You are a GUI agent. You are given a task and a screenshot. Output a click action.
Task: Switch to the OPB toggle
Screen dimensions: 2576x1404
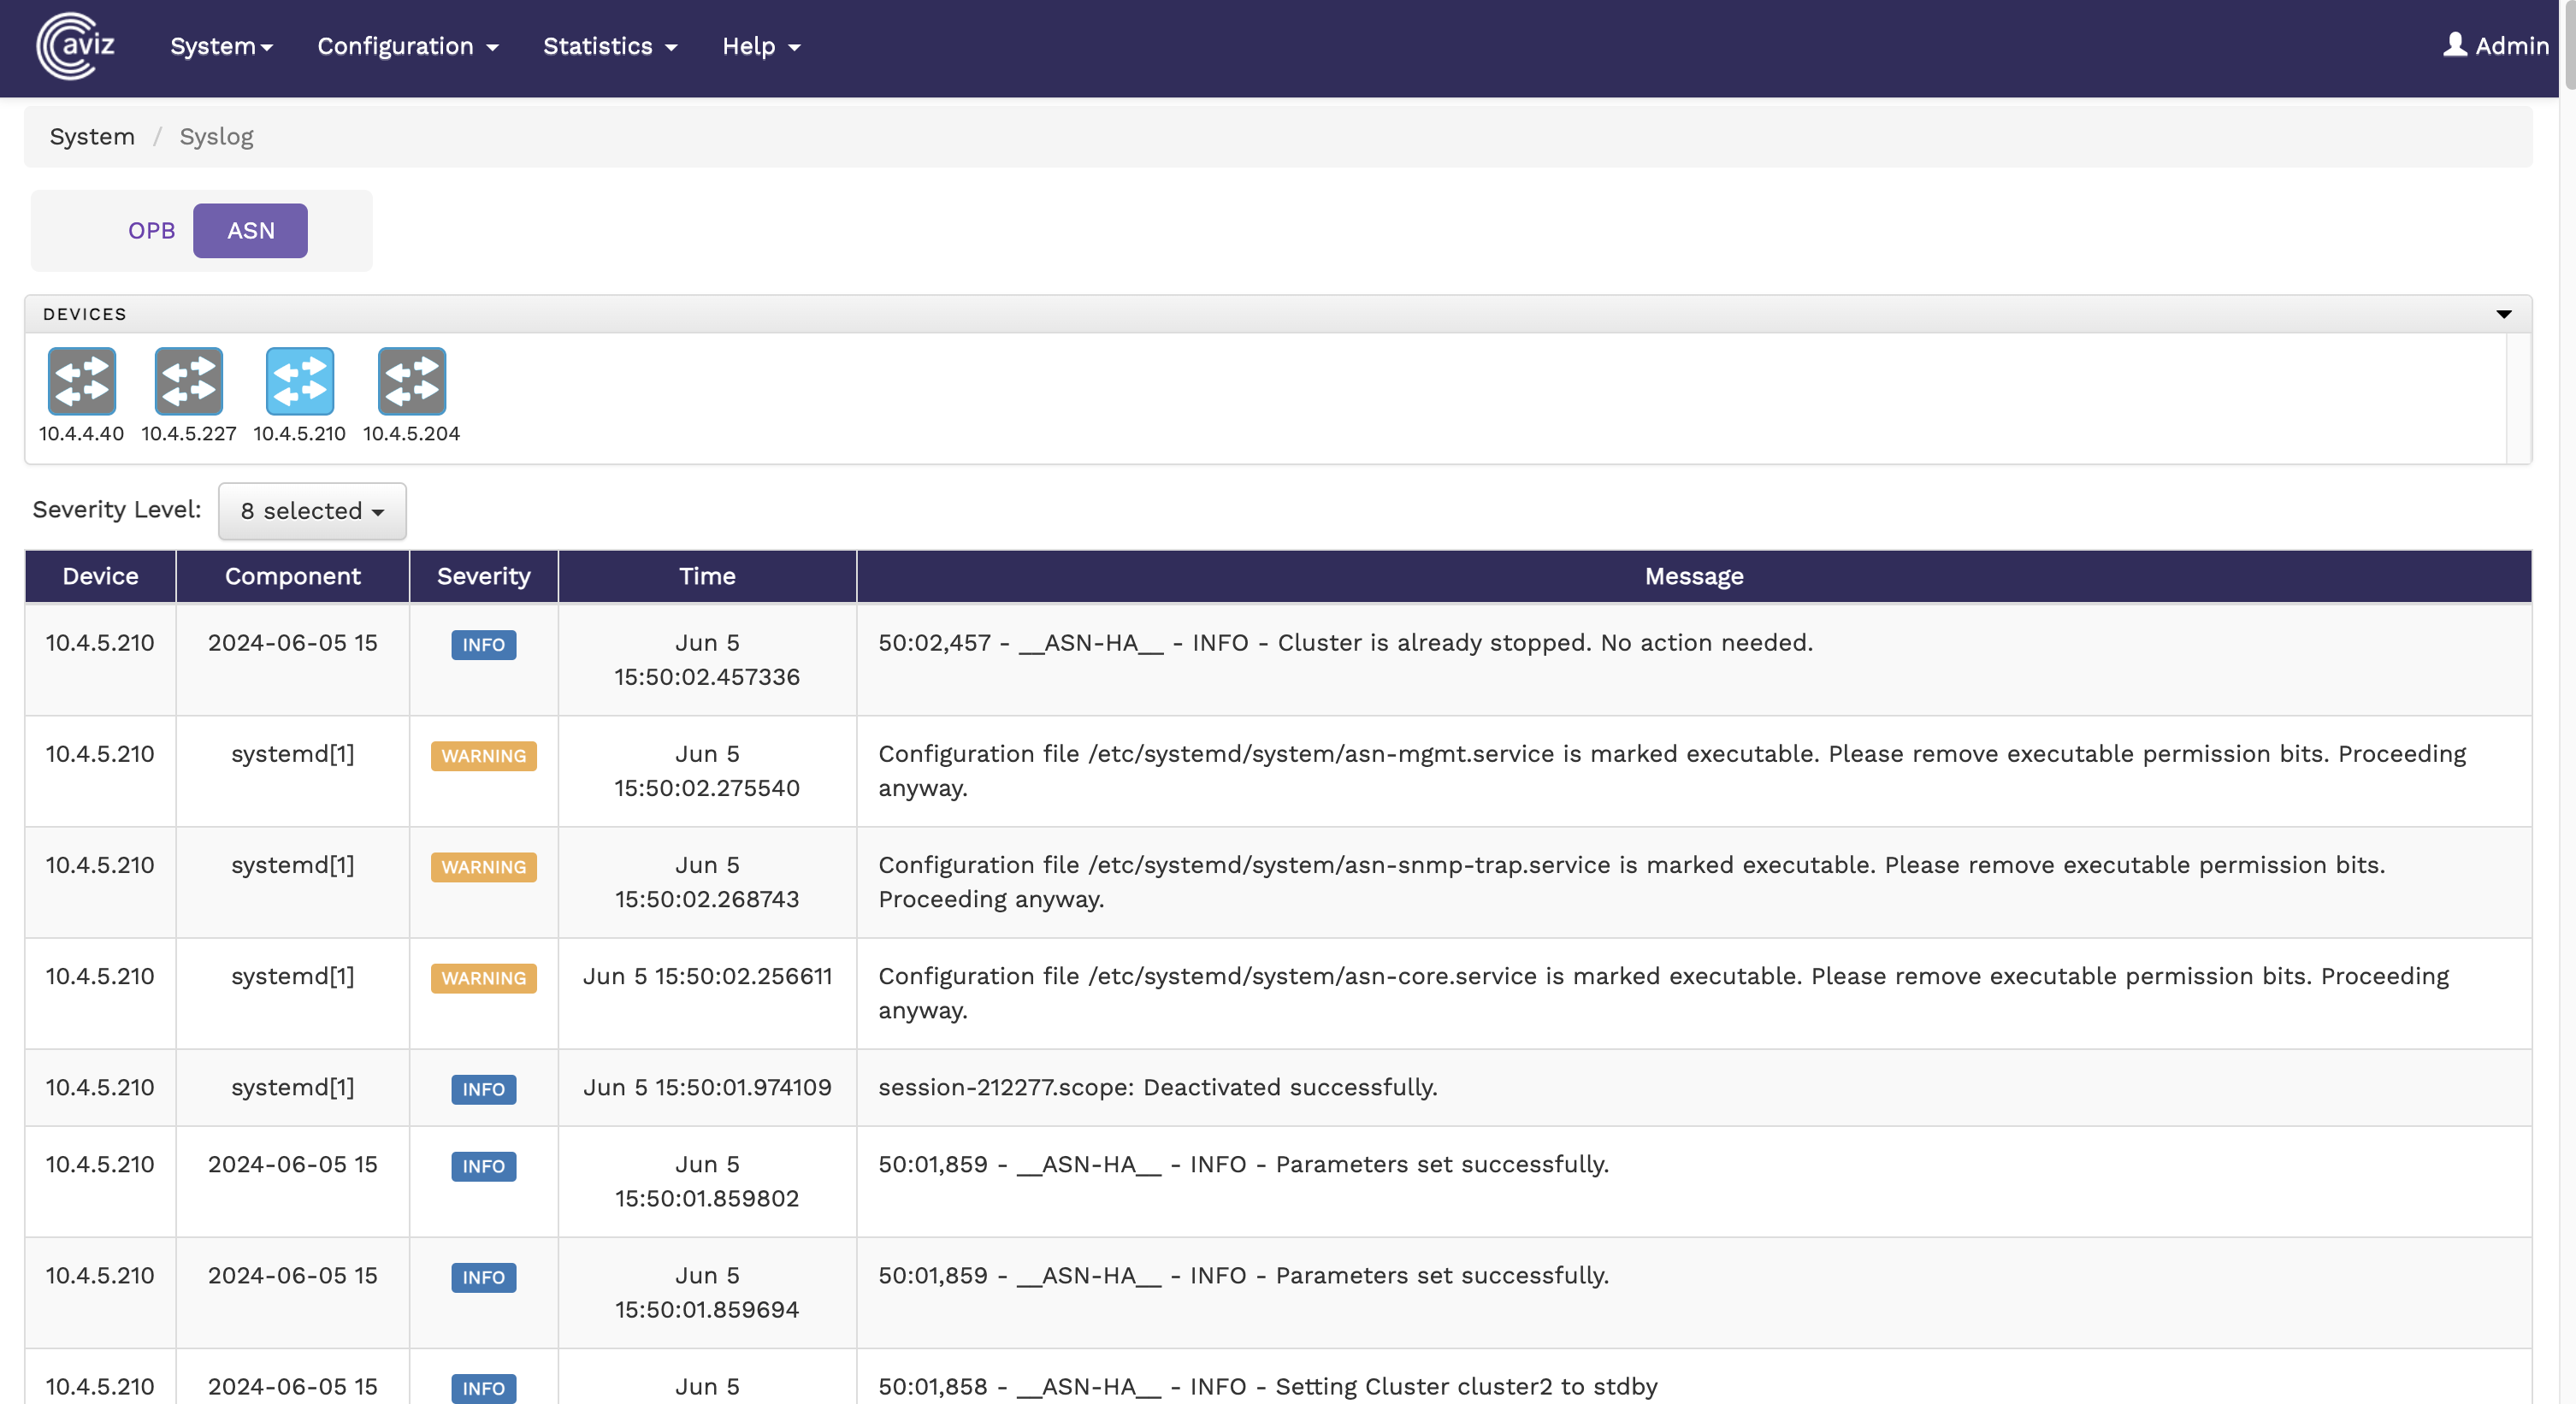pyautogui.click(x=151, y=231)
